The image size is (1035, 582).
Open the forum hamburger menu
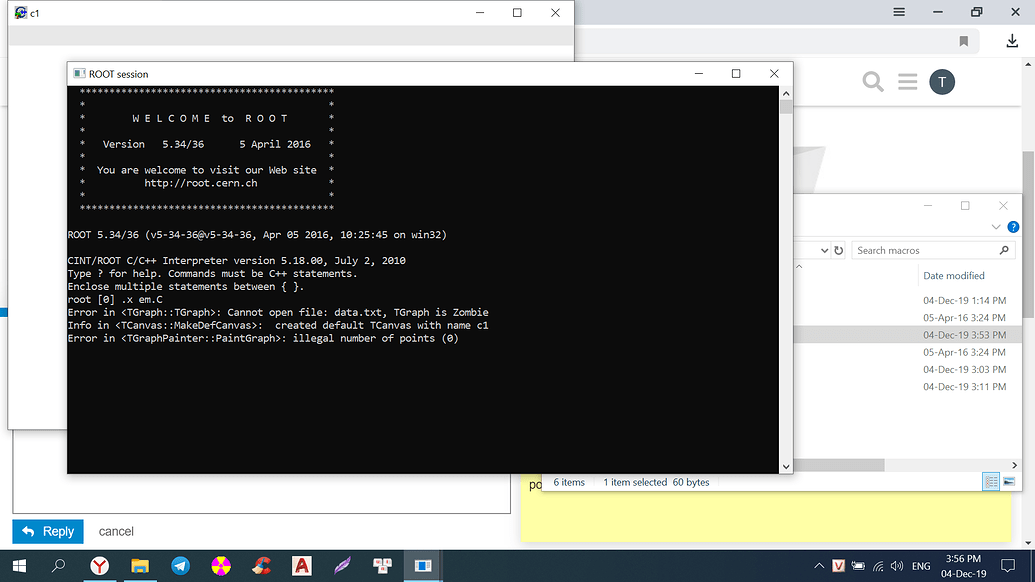[907, 82]
